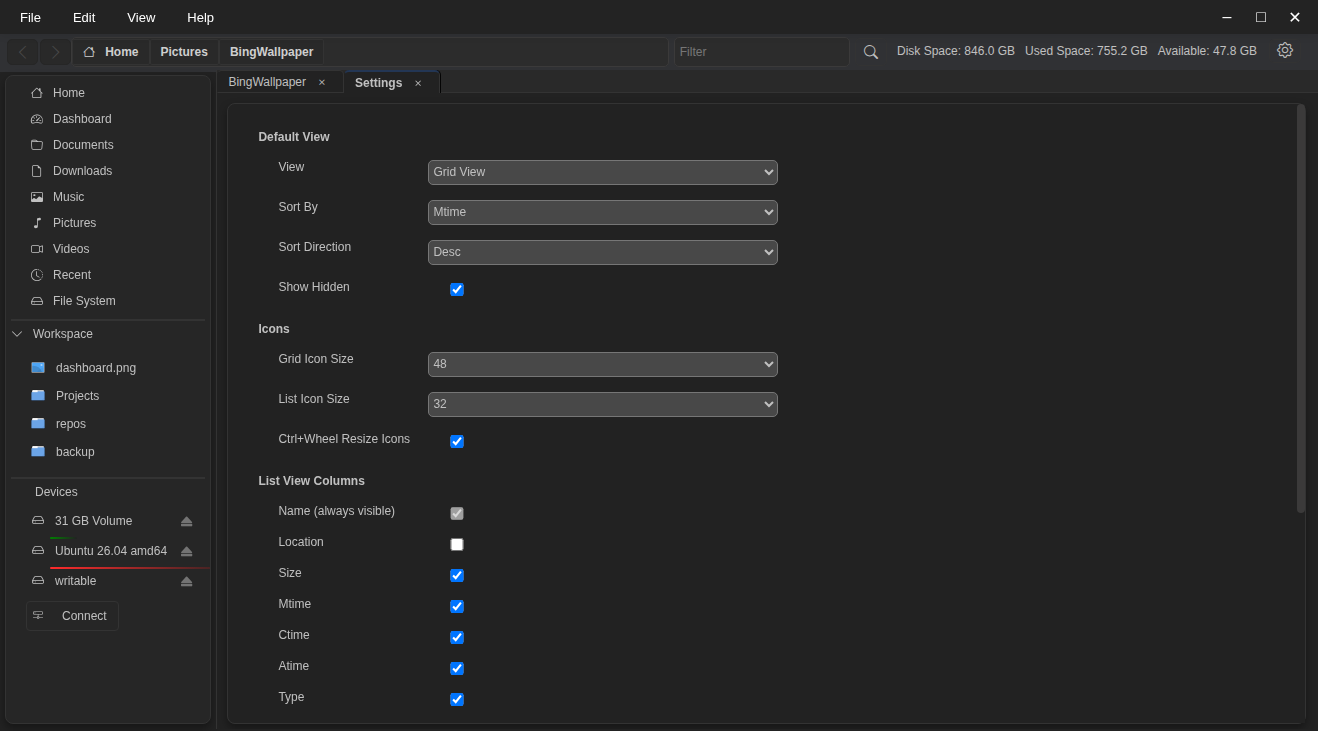The width and height of the screenshot is (1318, 731).
Task: Disable the Mtime column checkbox
Action: 457,606
